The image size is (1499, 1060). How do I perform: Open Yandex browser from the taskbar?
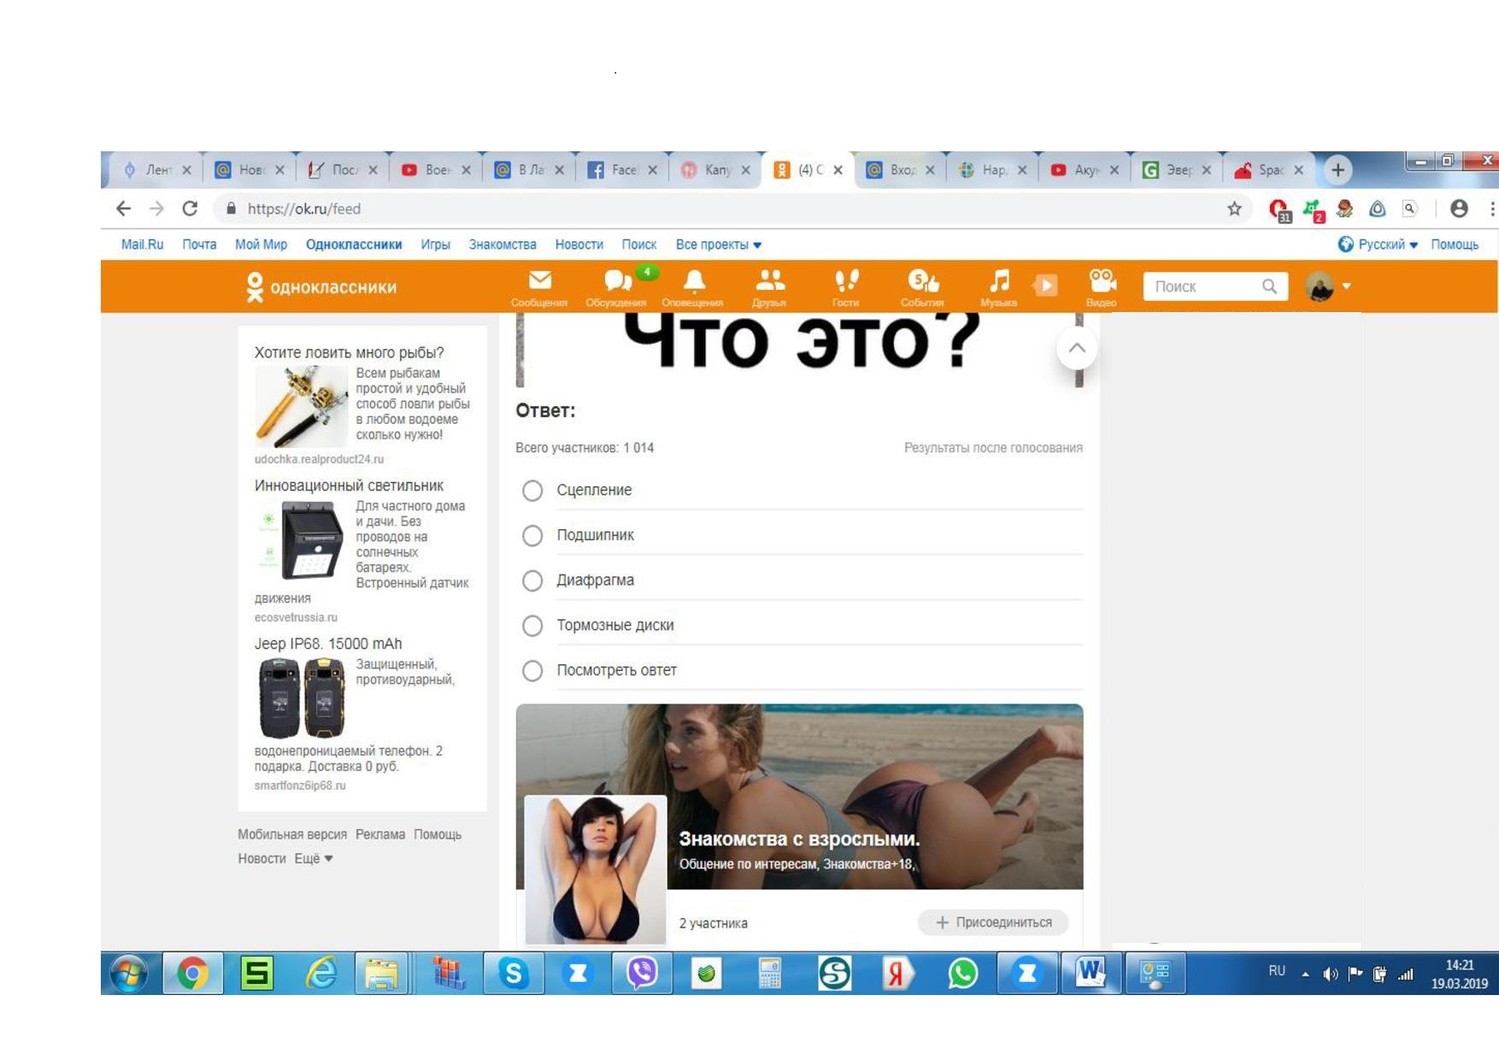(x=898, y=973)
